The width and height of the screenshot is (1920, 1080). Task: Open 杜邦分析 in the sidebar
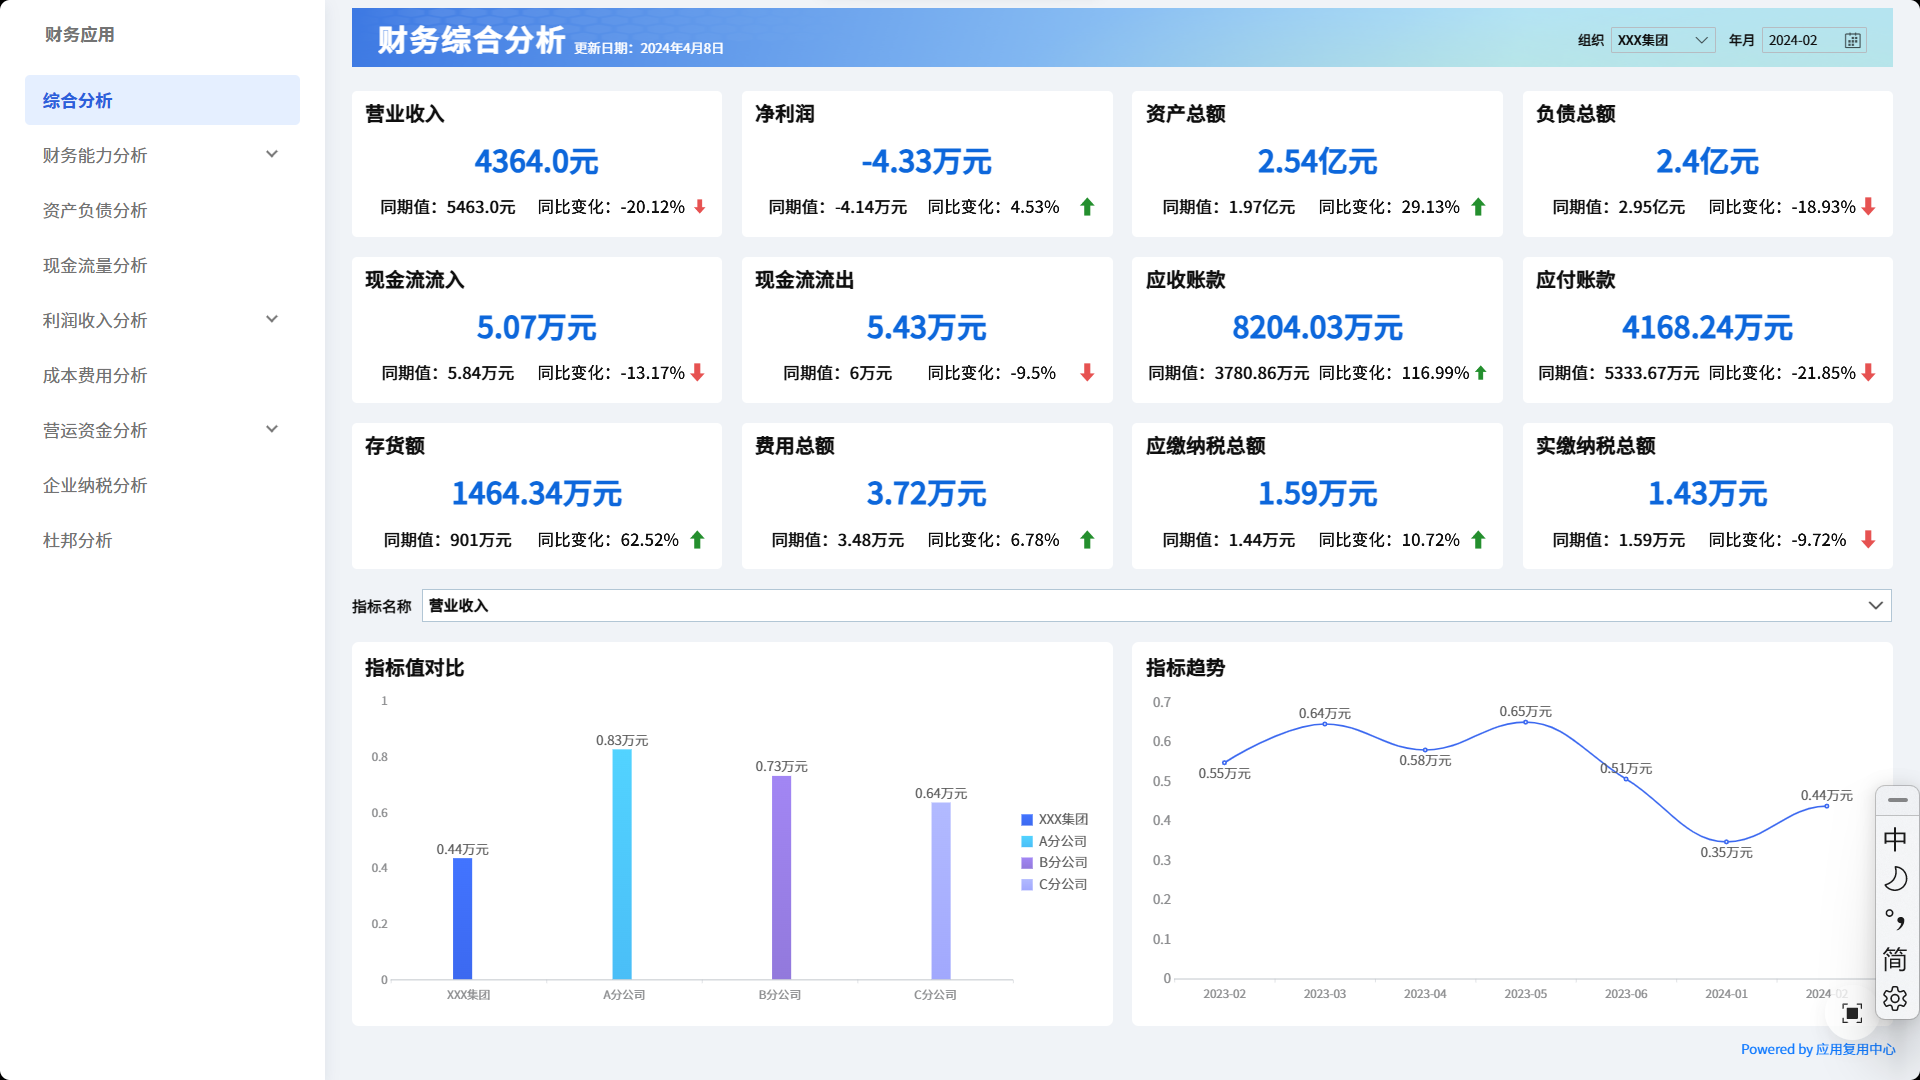click(x=78, y=540)
